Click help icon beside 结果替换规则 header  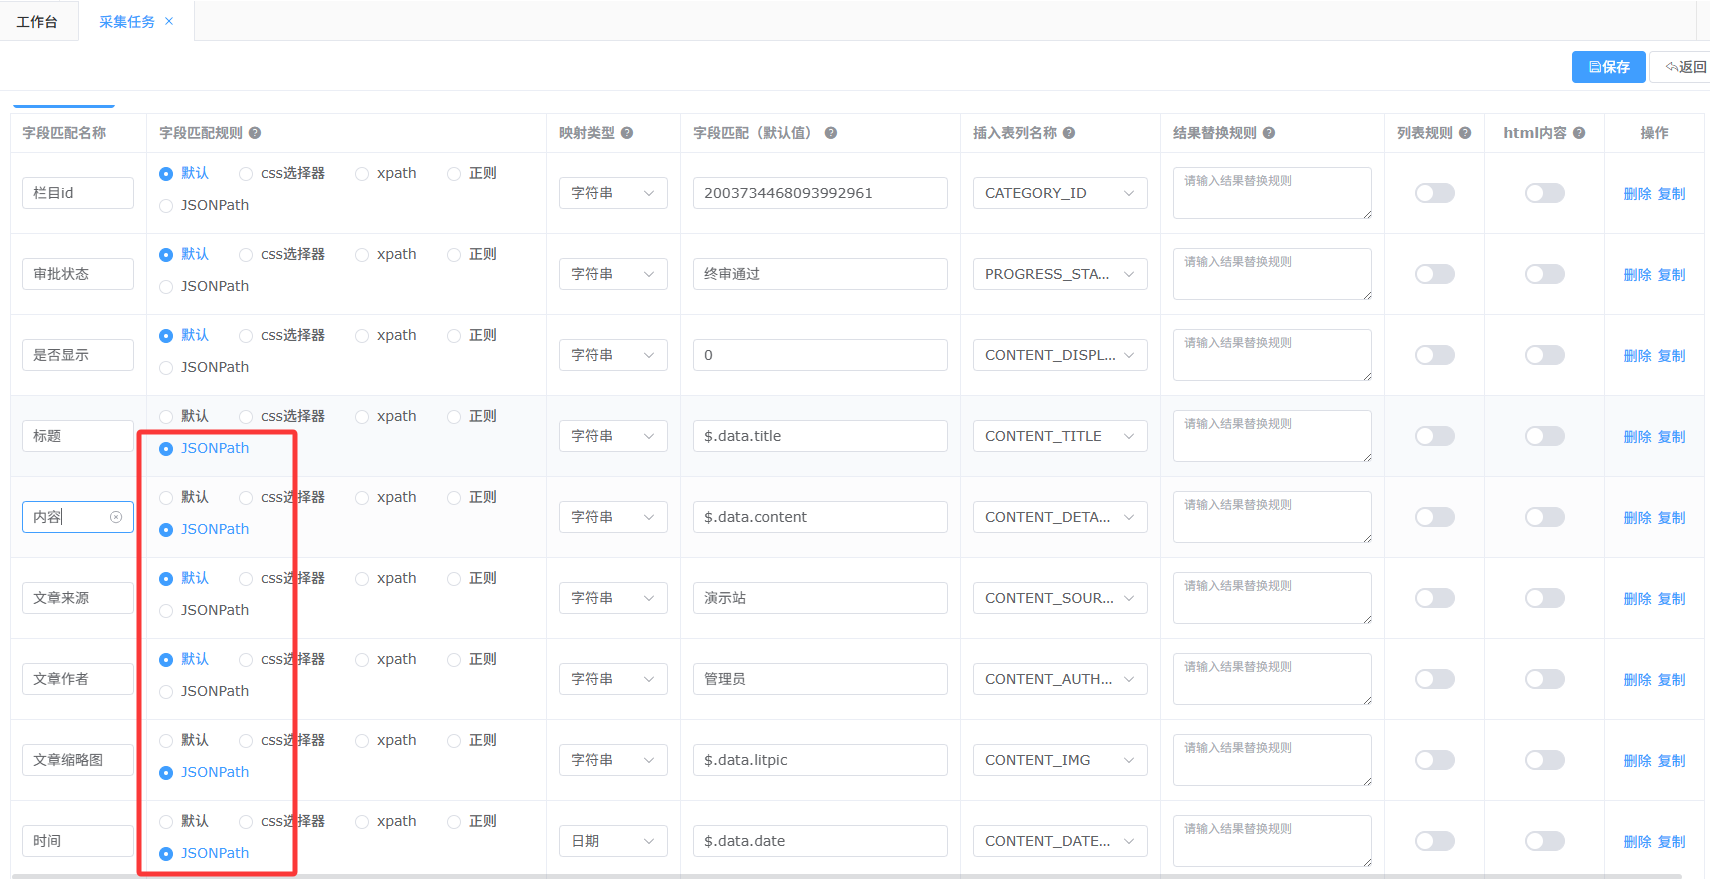click(1269, 133)
